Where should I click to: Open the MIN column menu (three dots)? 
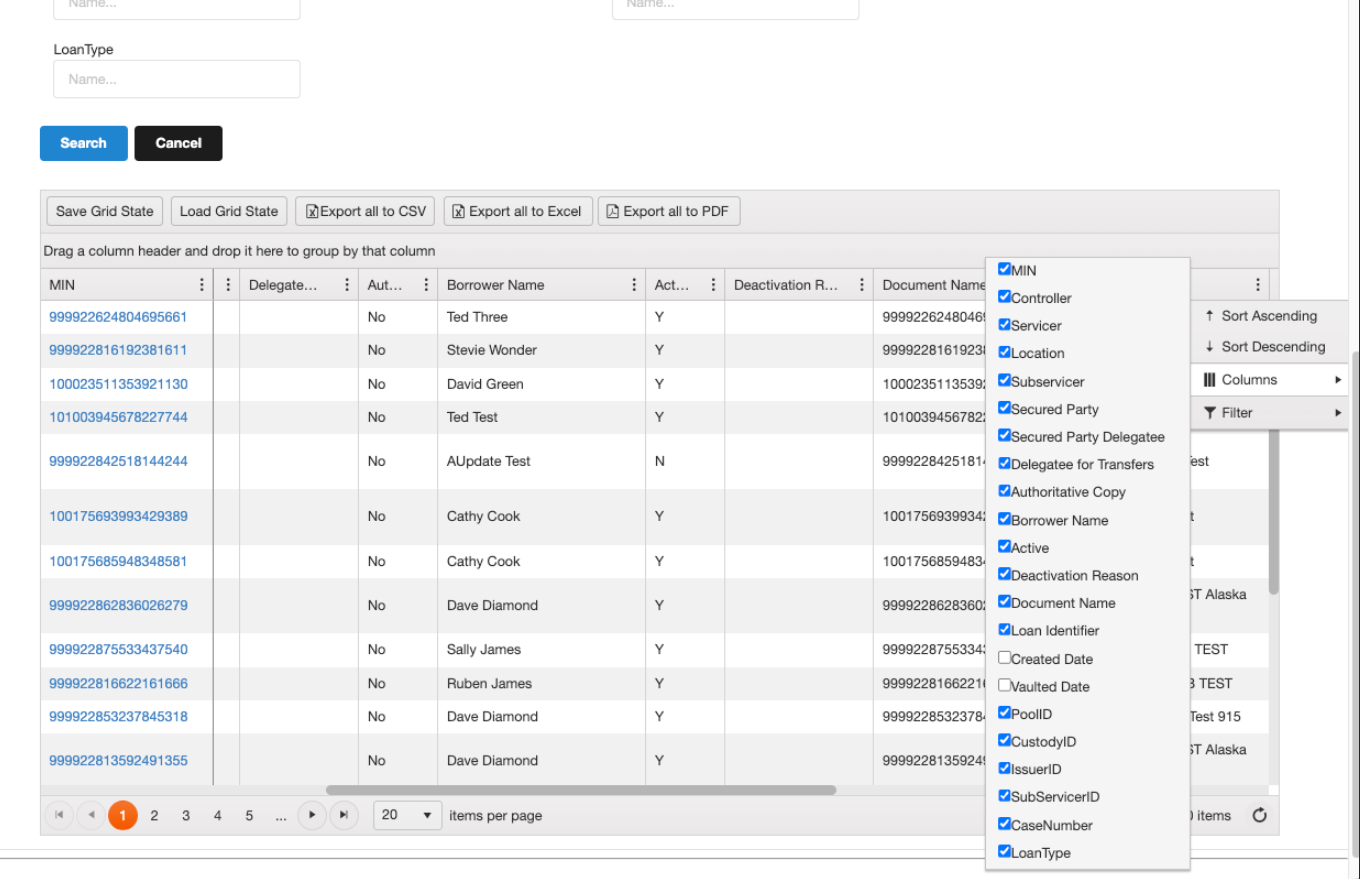tap(203, 285)
